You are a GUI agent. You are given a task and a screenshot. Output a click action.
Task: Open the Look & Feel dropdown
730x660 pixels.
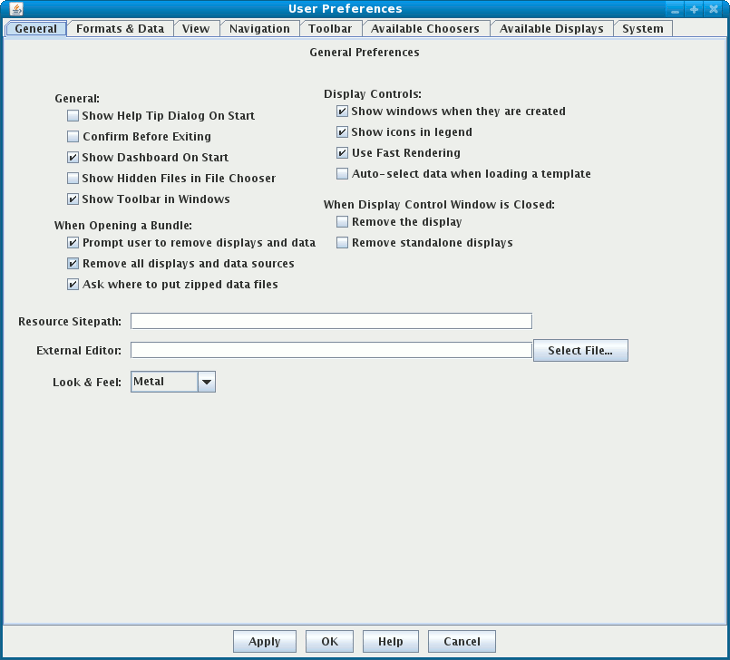click(206, 382)
